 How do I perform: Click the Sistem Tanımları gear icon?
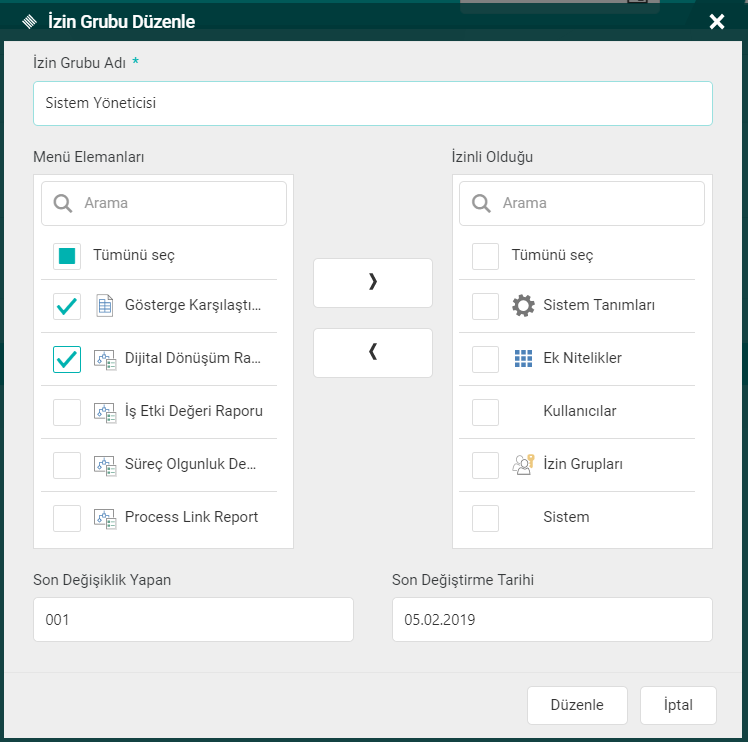pos(523,306)
